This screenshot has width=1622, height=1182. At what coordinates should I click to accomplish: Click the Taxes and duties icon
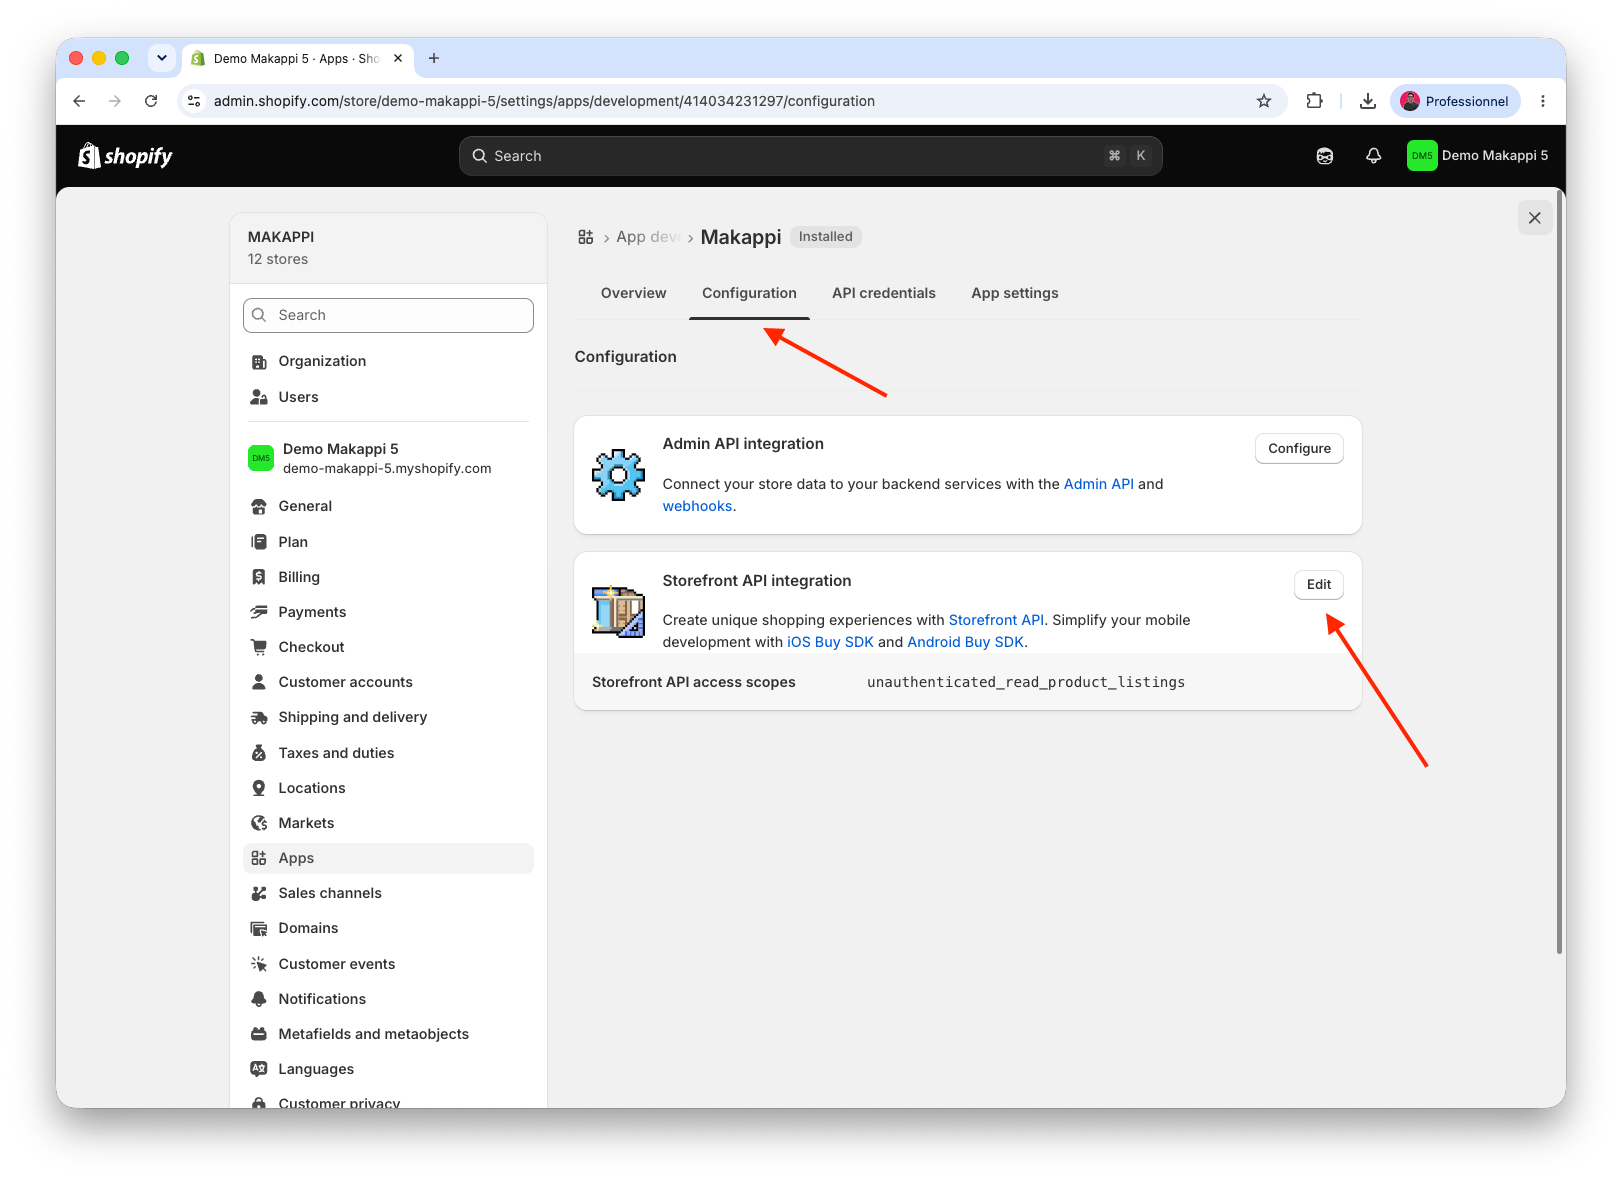[259, 753]
